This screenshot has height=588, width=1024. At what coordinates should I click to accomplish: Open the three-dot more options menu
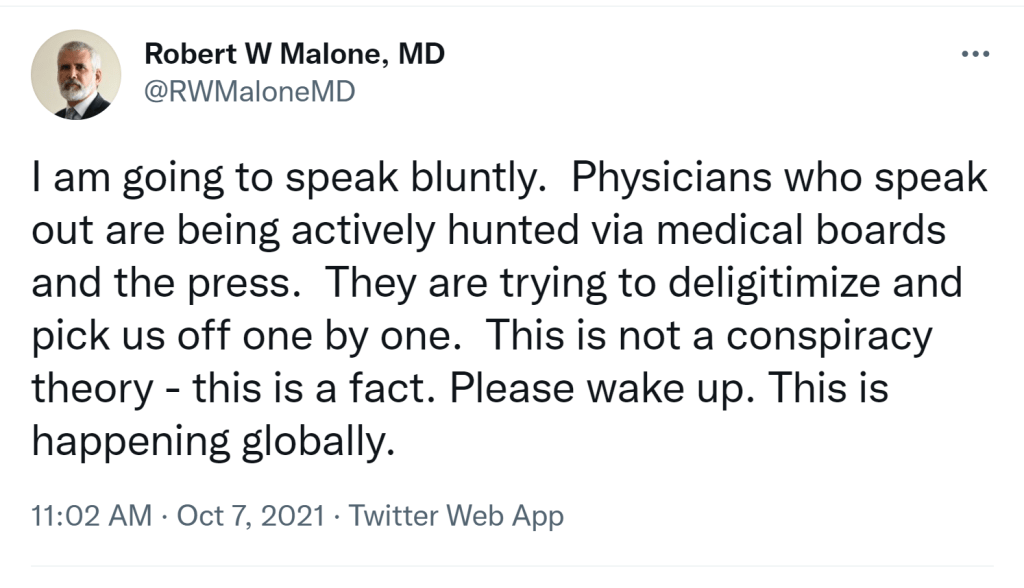973,54
